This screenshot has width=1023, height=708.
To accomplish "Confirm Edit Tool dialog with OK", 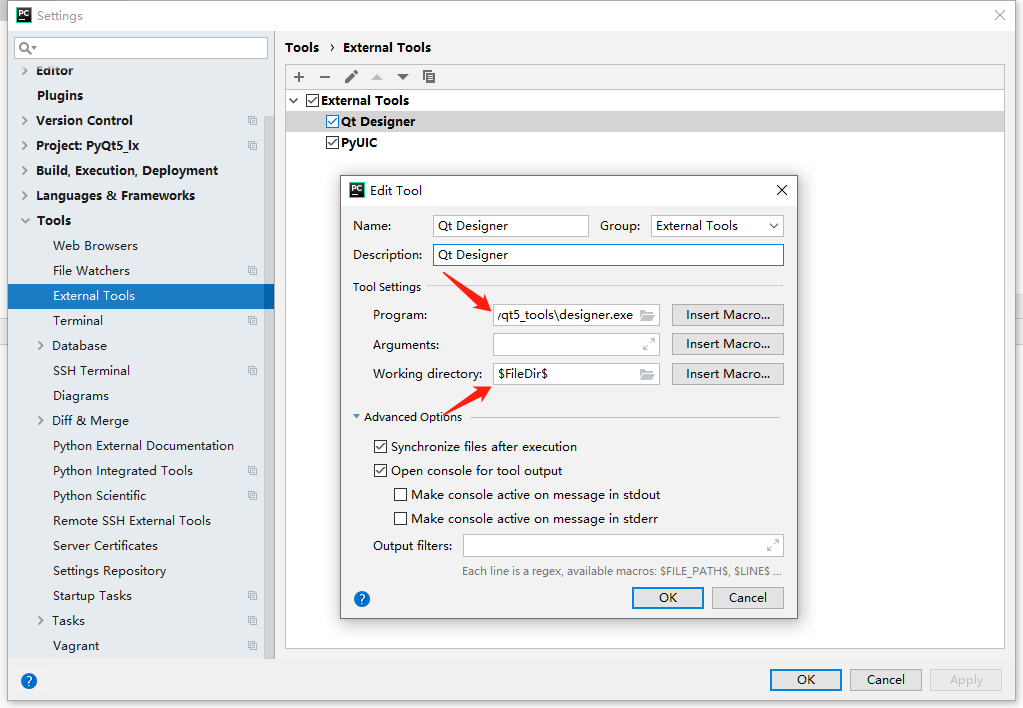I will [x=667, y=598].
